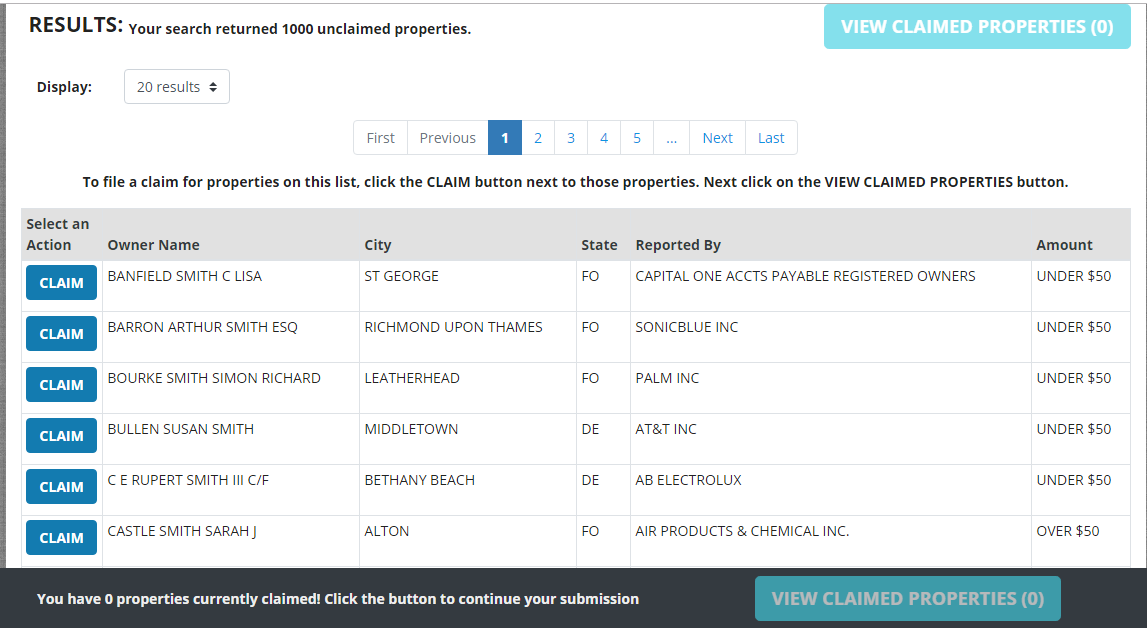Jump to the Last results page
Viewport: 1147px width, 628px height.
click(771, 137)
